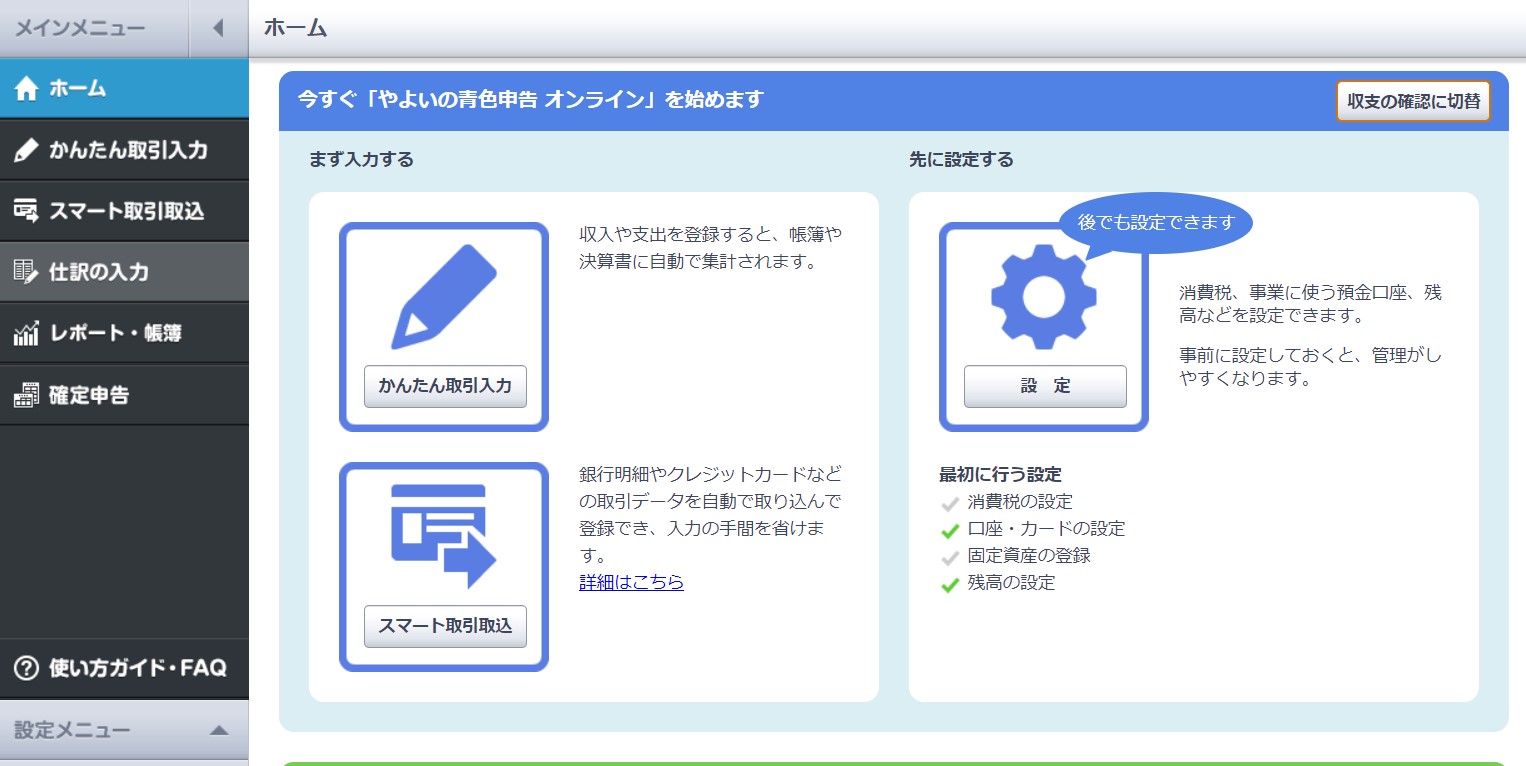Screen dimensions: 1526x766
Task: Click the large card import illustration
Action: [x=444, y=536]
